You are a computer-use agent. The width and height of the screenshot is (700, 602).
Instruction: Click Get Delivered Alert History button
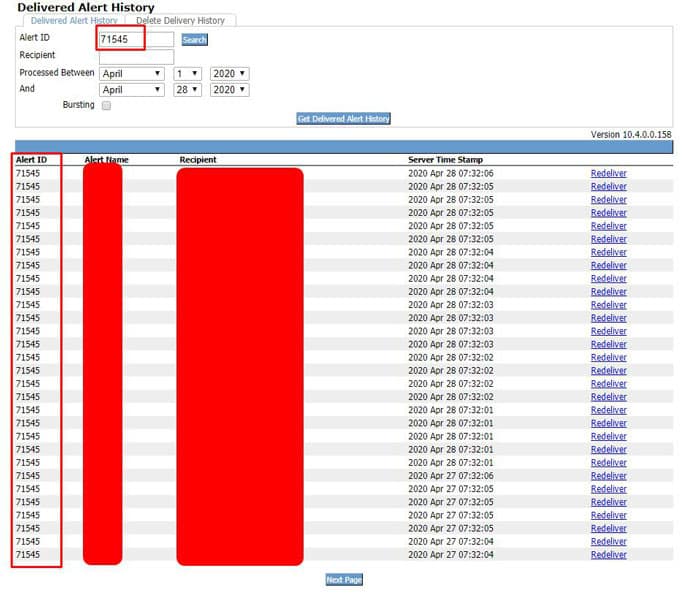point(343,119)
